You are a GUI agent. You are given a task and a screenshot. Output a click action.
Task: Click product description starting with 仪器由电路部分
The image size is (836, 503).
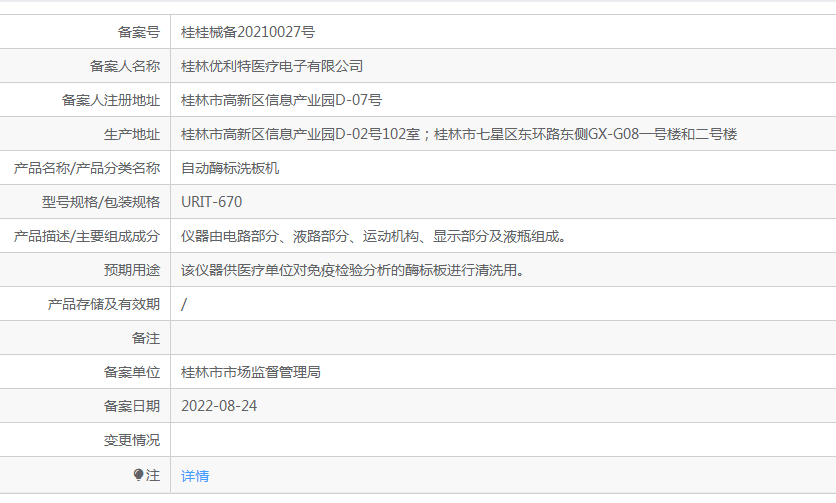[374, 236]
